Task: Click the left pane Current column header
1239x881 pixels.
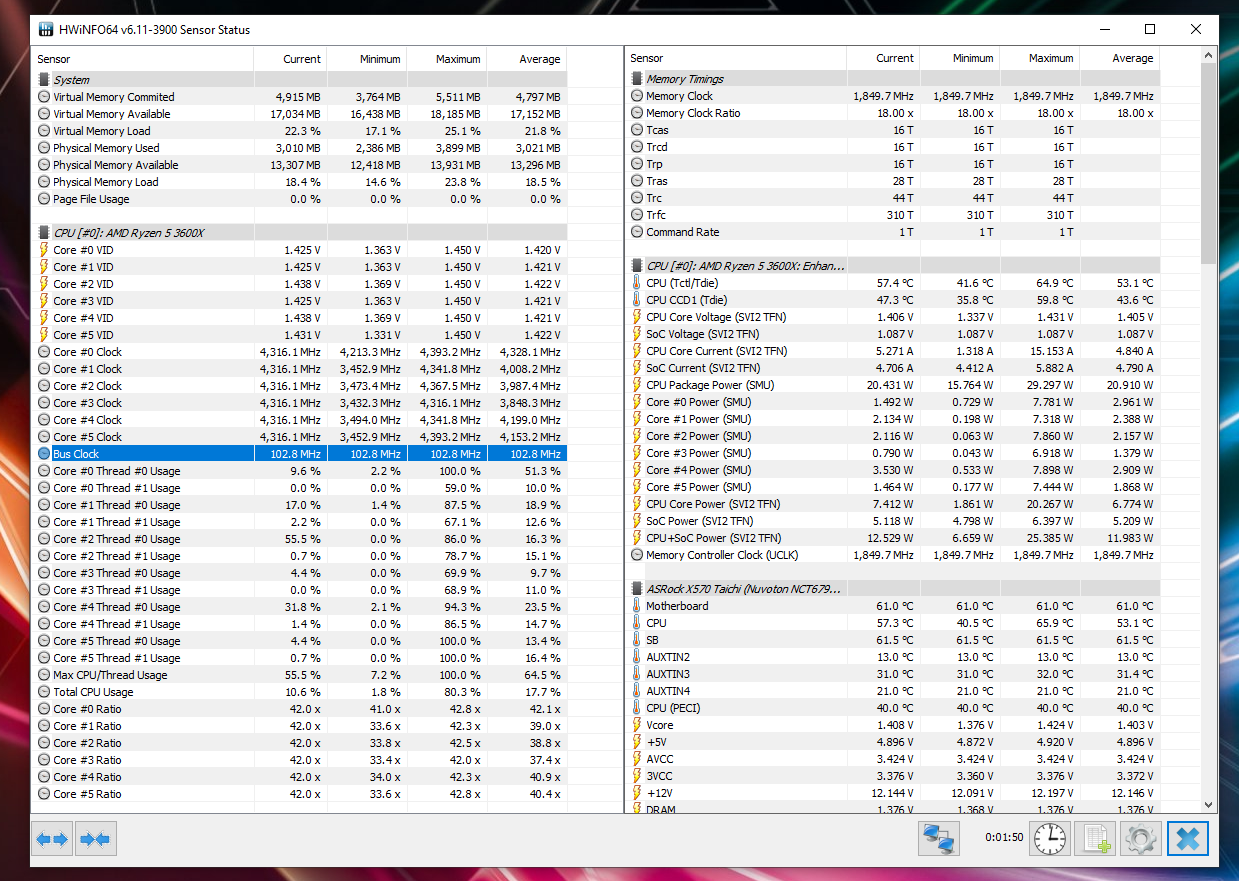Action: (292, 59)
